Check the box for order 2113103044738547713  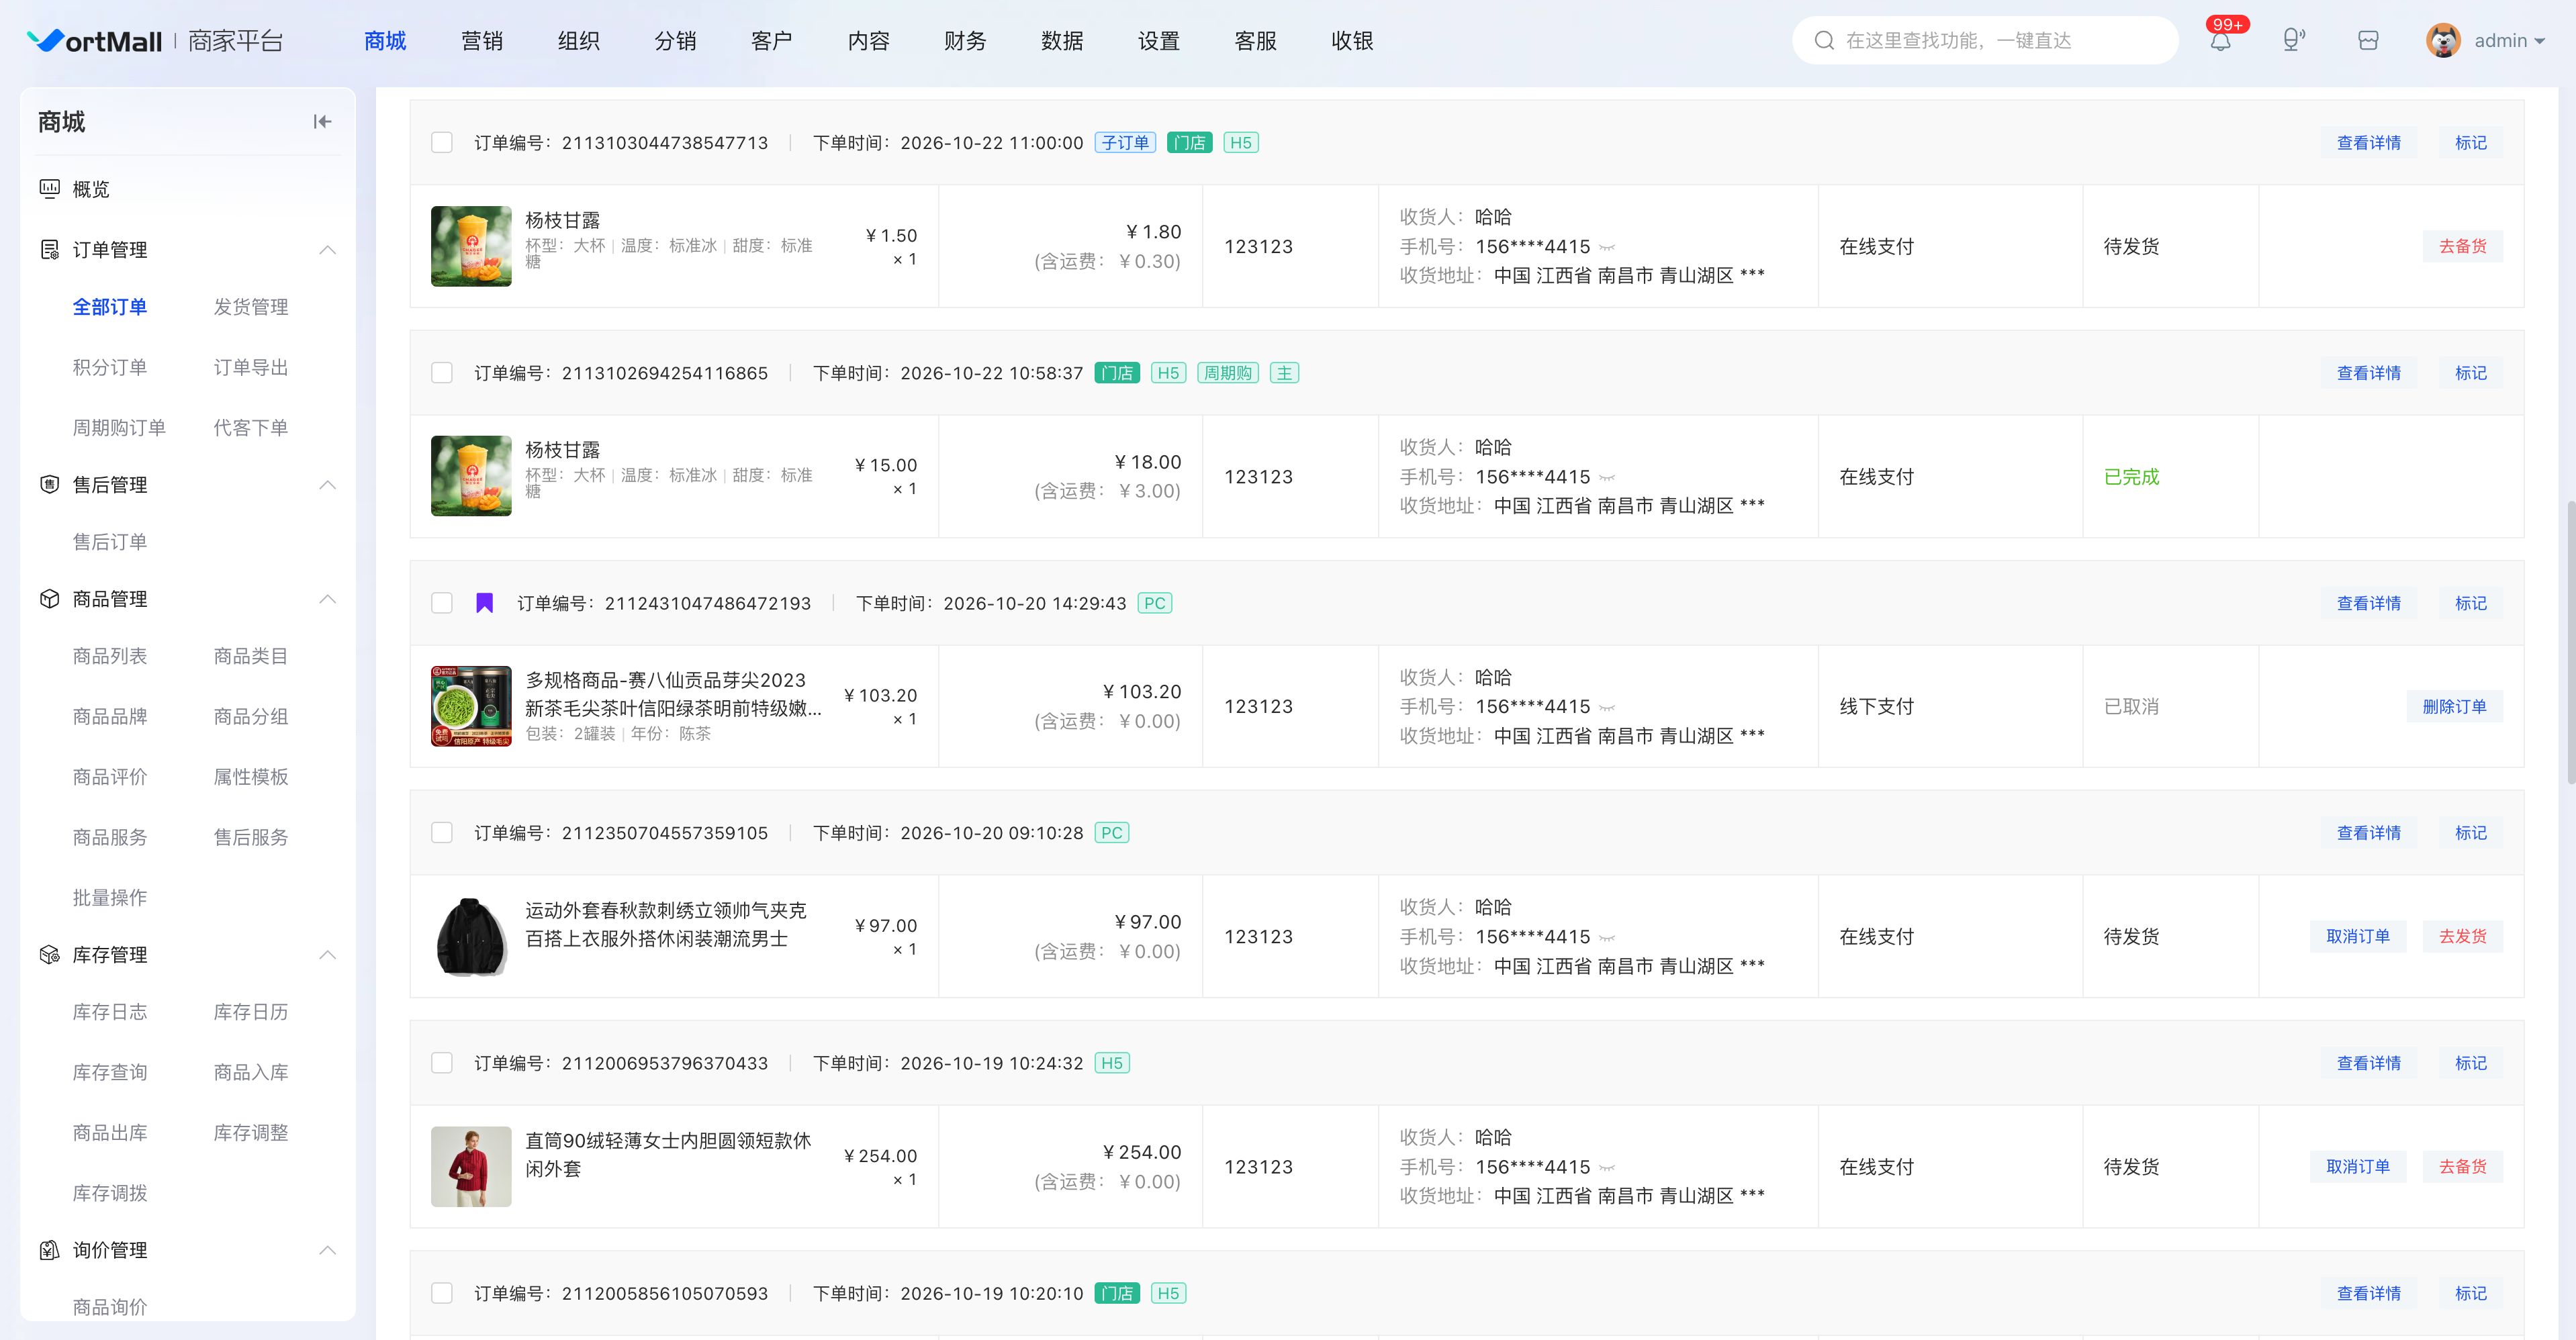442,143
